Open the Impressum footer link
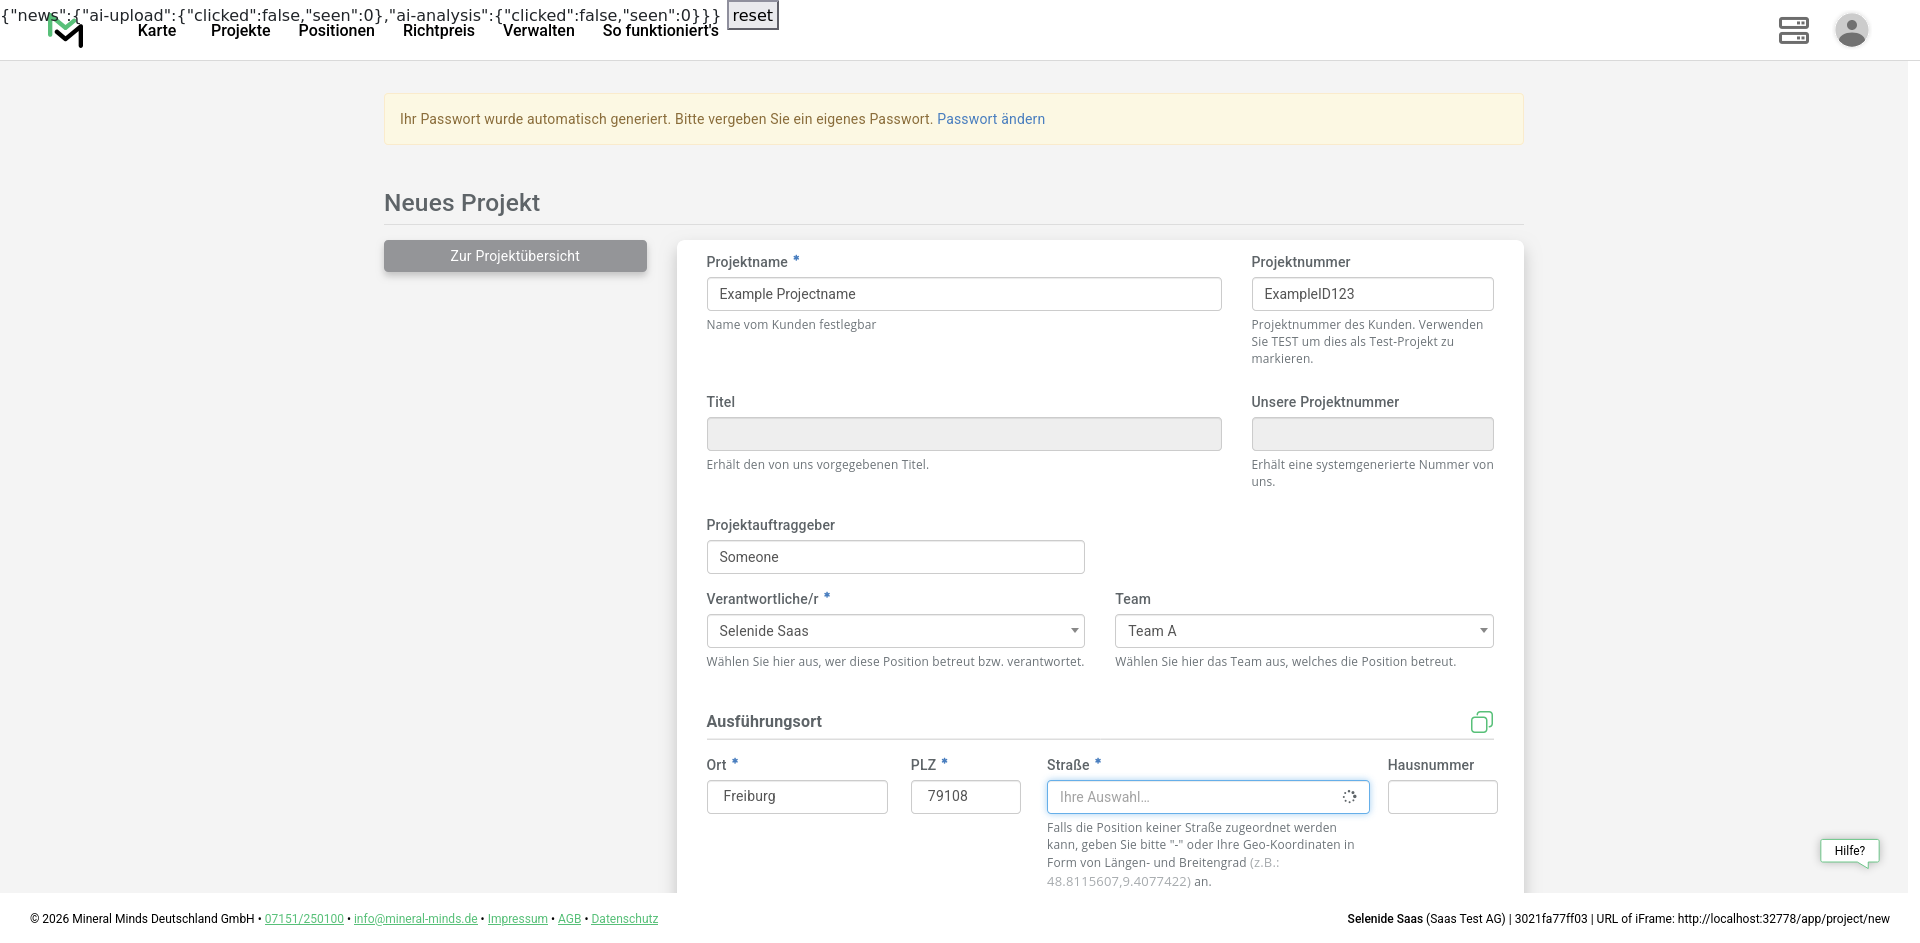The image size is (1920, 943). click(517, 919)
